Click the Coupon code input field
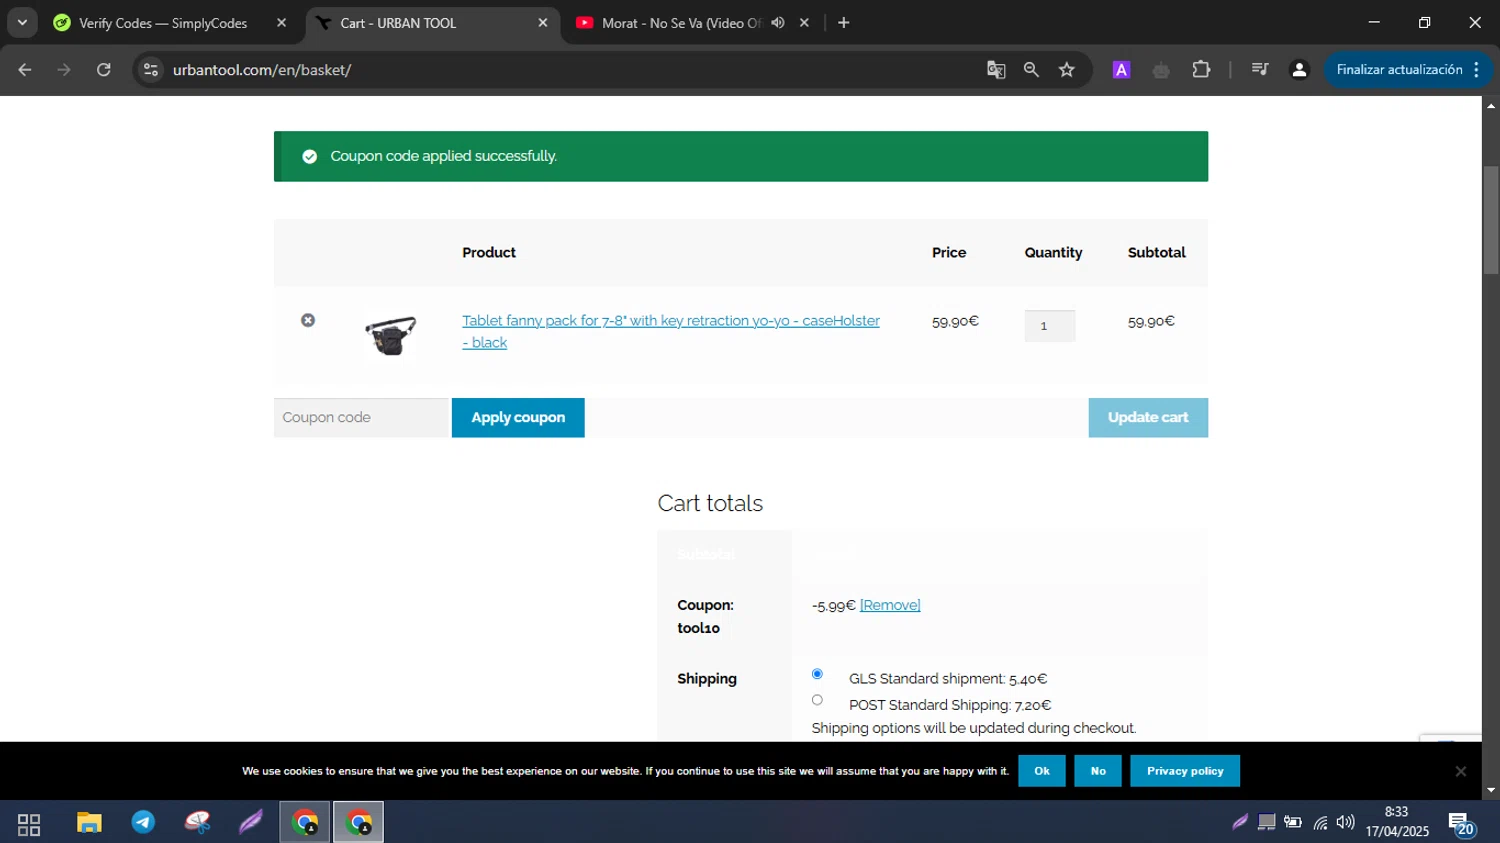This screenshot has width=1500, height=843. 362,418
